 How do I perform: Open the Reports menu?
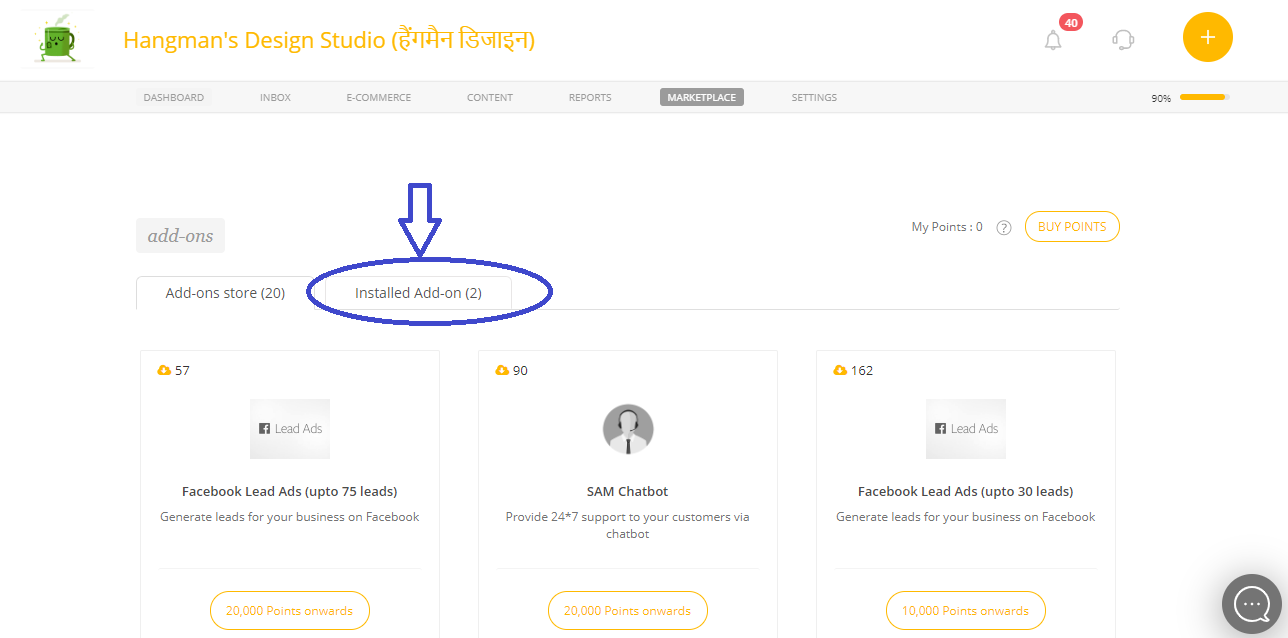(590, 97)
